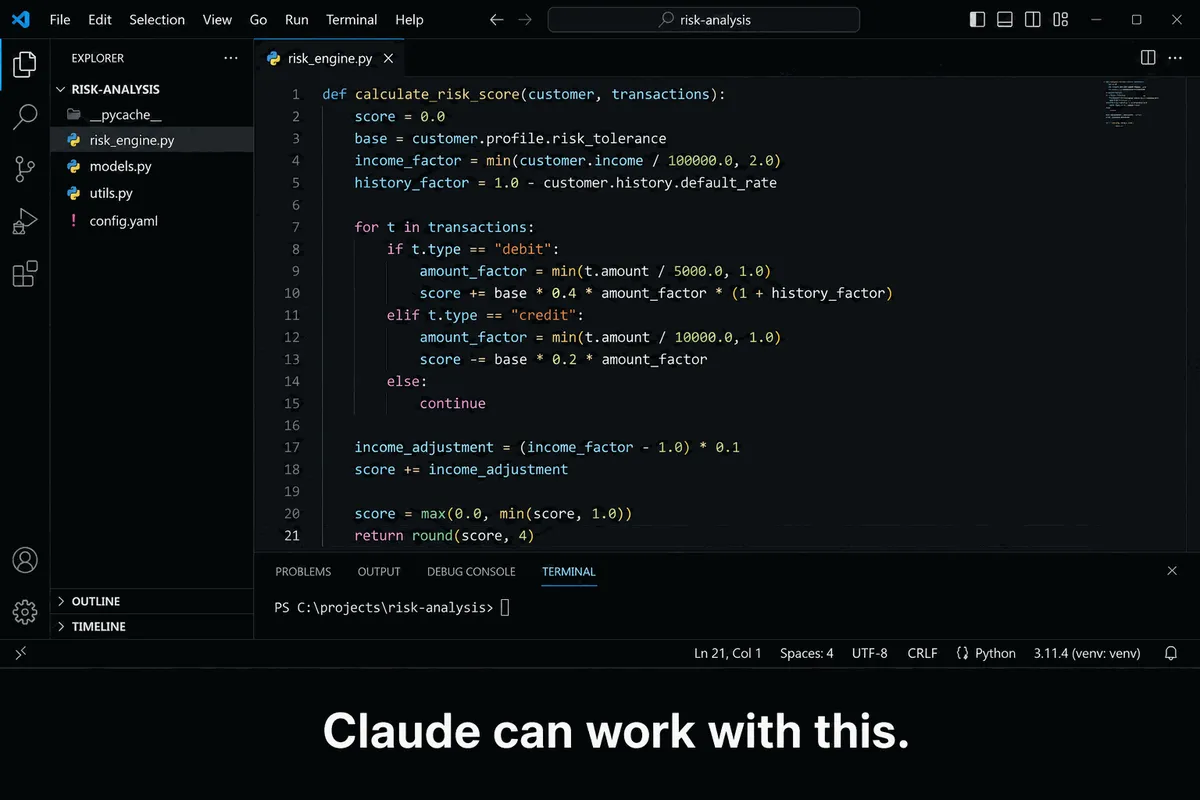Switch to the OUTPUT panel tab
The height and width of the screenshot is (800, 1200).
point(379,571)
